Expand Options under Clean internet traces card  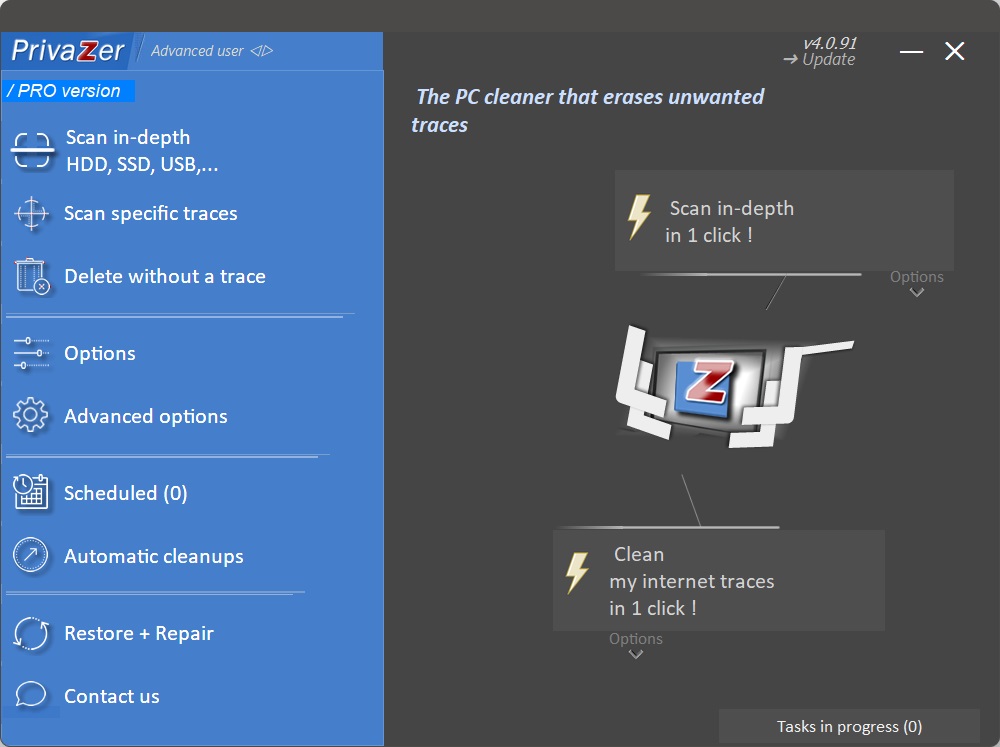click(x=635, y=645)
